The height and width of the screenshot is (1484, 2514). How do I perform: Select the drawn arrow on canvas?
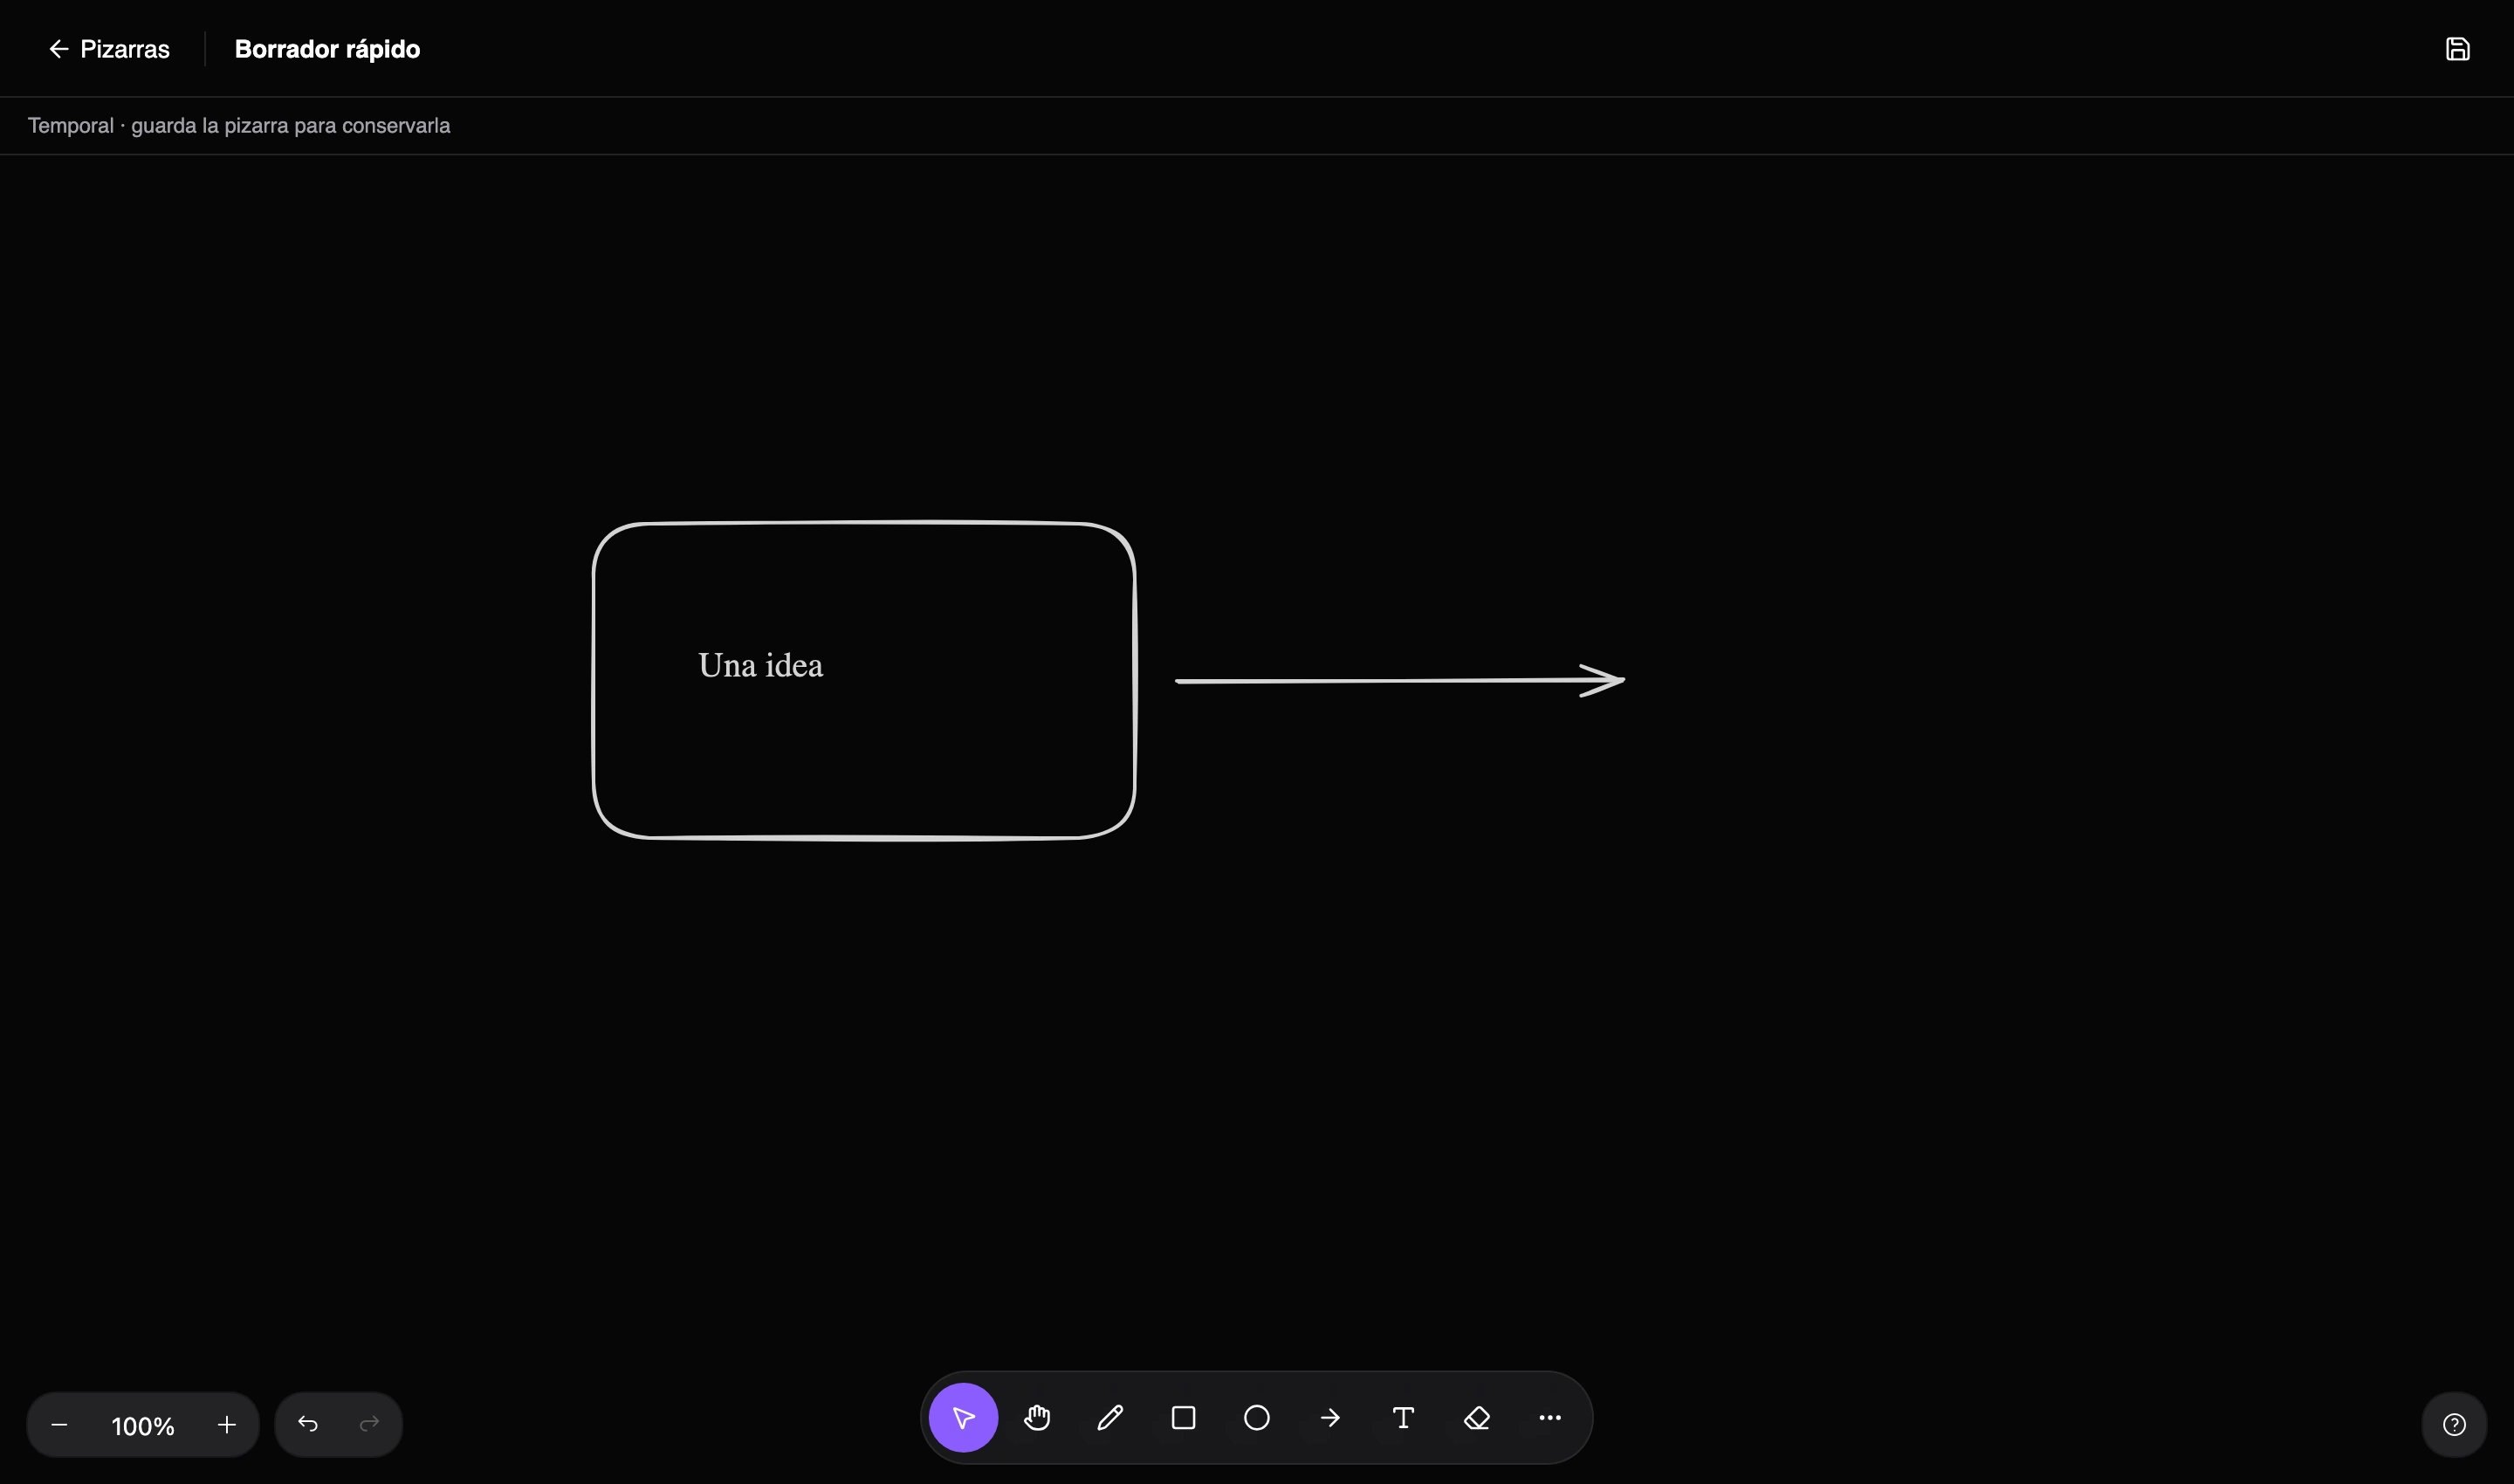click(x=1400, y=681)
